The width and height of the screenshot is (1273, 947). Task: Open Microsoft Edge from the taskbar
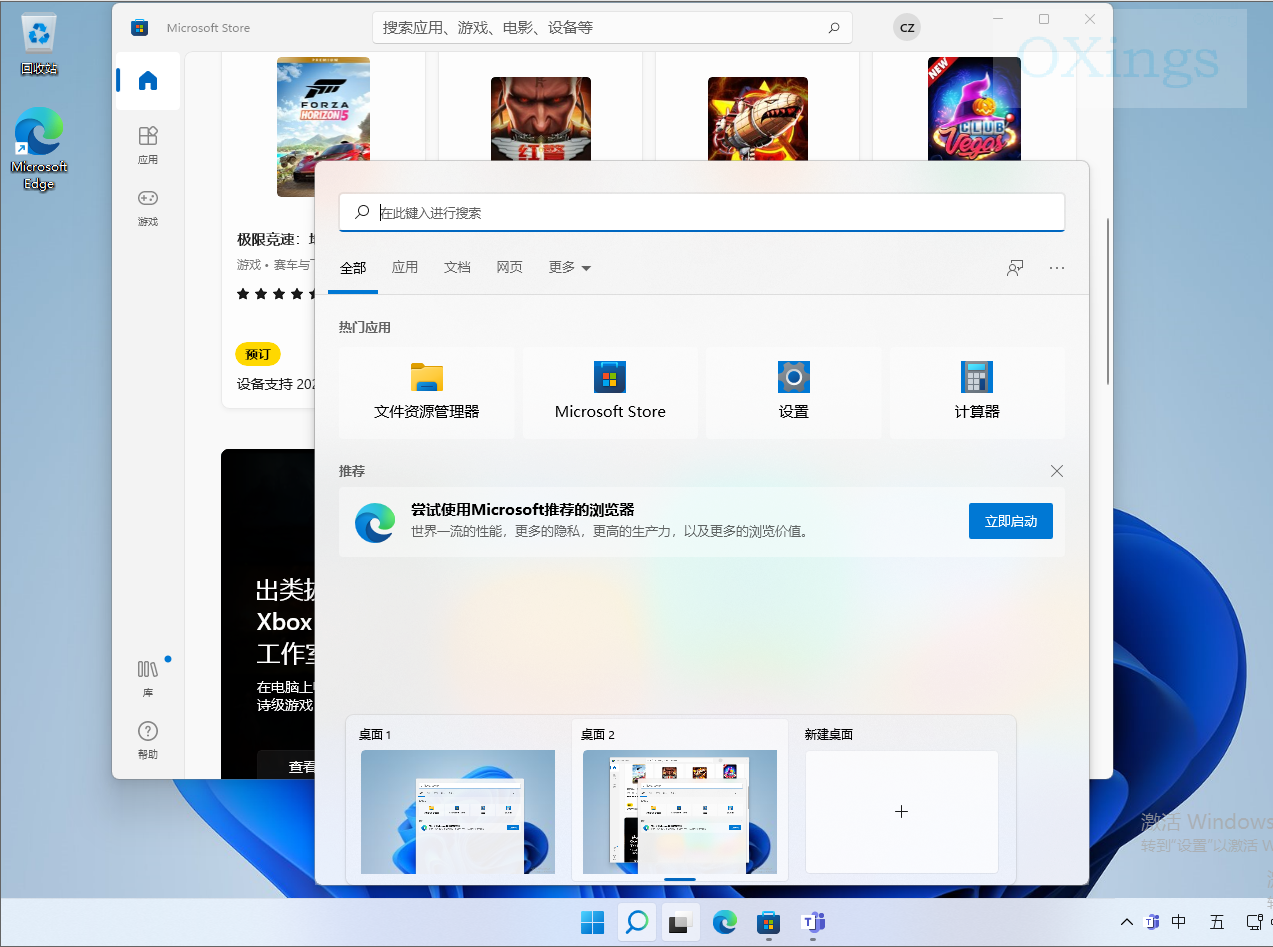pos(724,922)
